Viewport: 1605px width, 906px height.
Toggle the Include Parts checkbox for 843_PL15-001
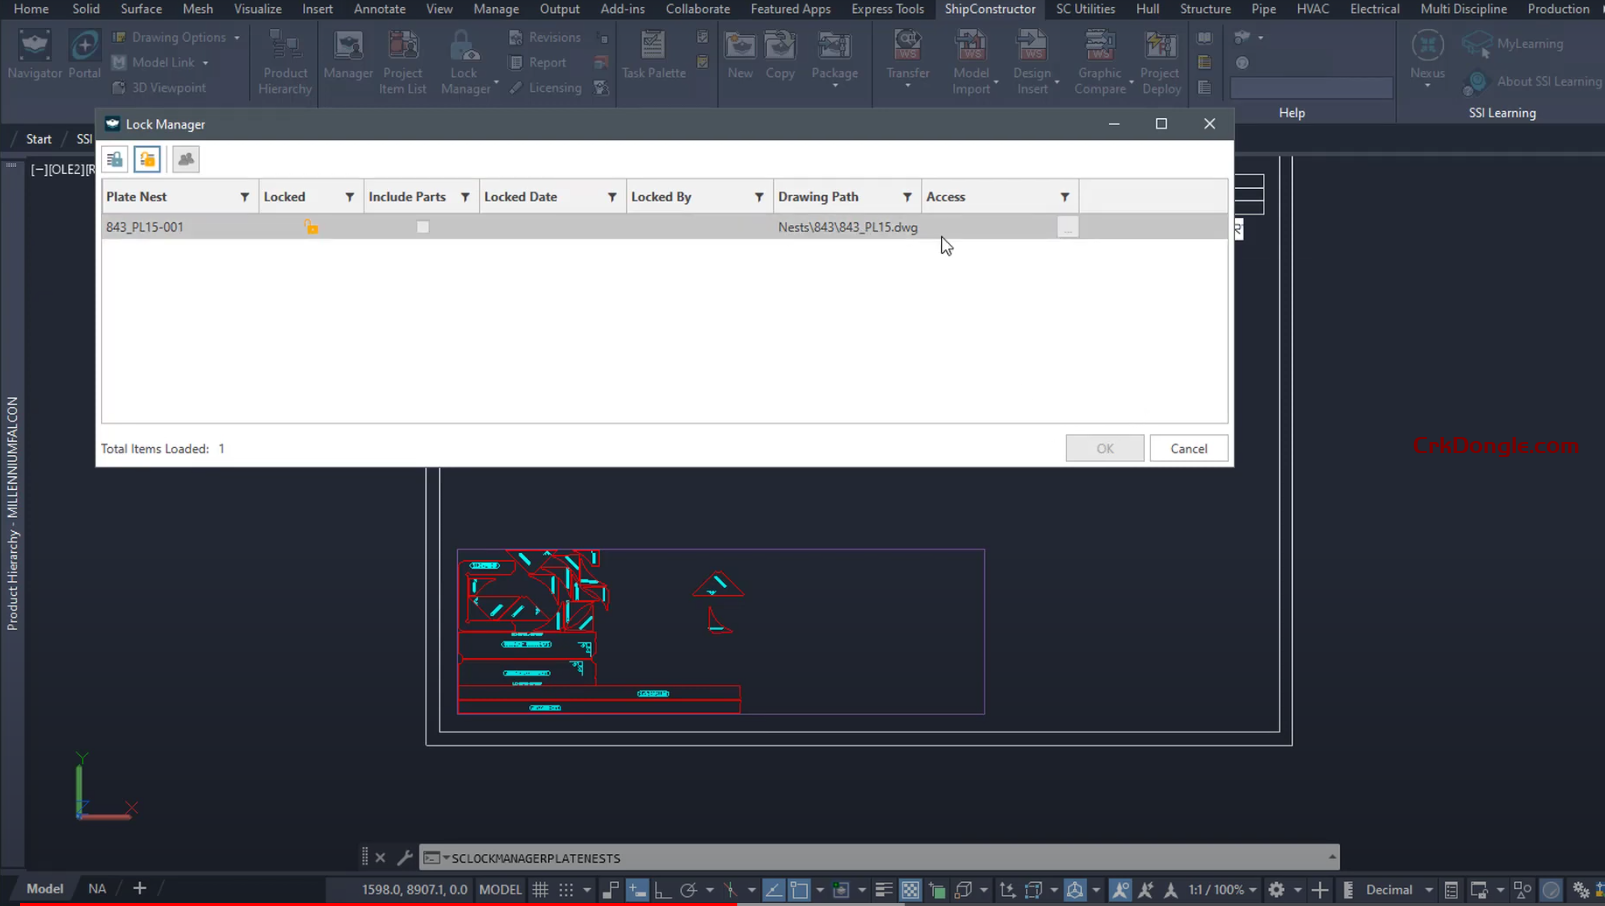422,227
